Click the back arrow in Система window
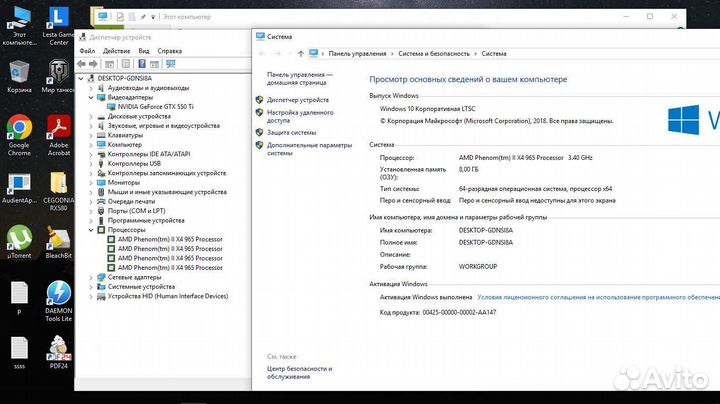 click(262, 54)
